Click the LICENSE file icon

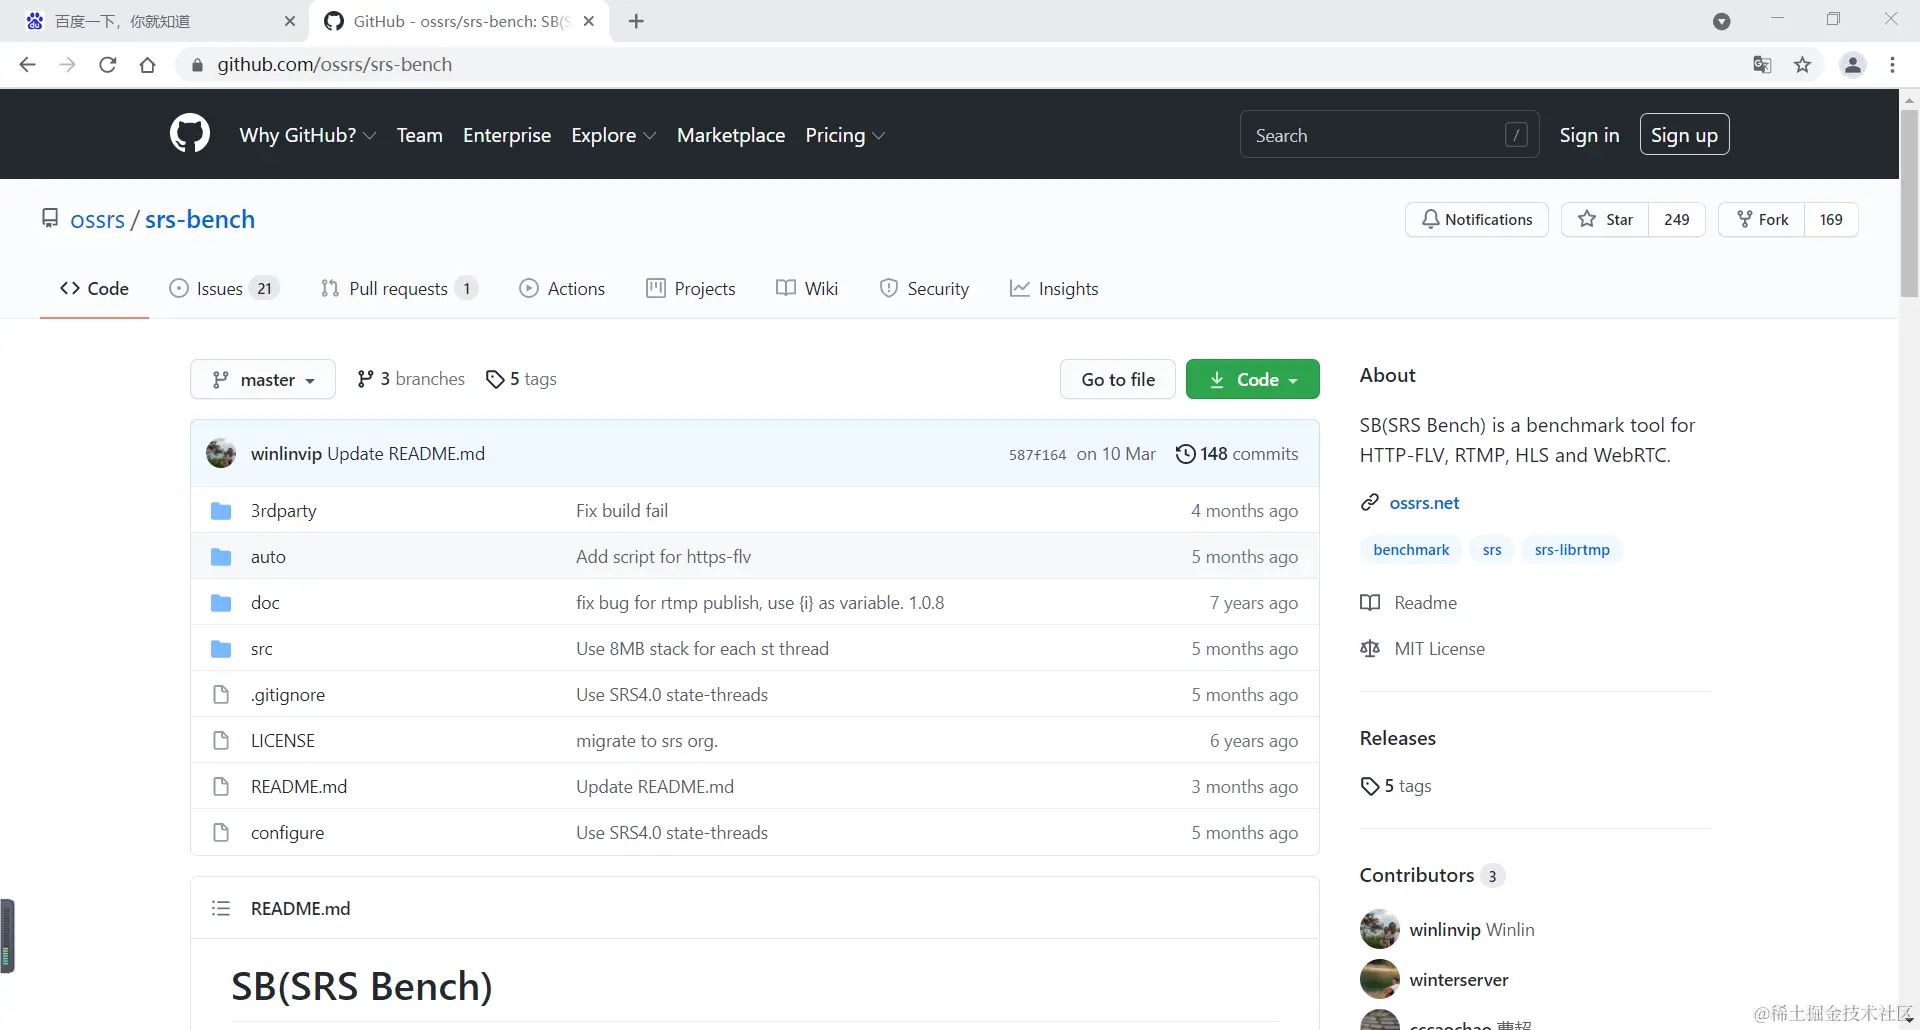pyautogui.click(x=221, y=741)
